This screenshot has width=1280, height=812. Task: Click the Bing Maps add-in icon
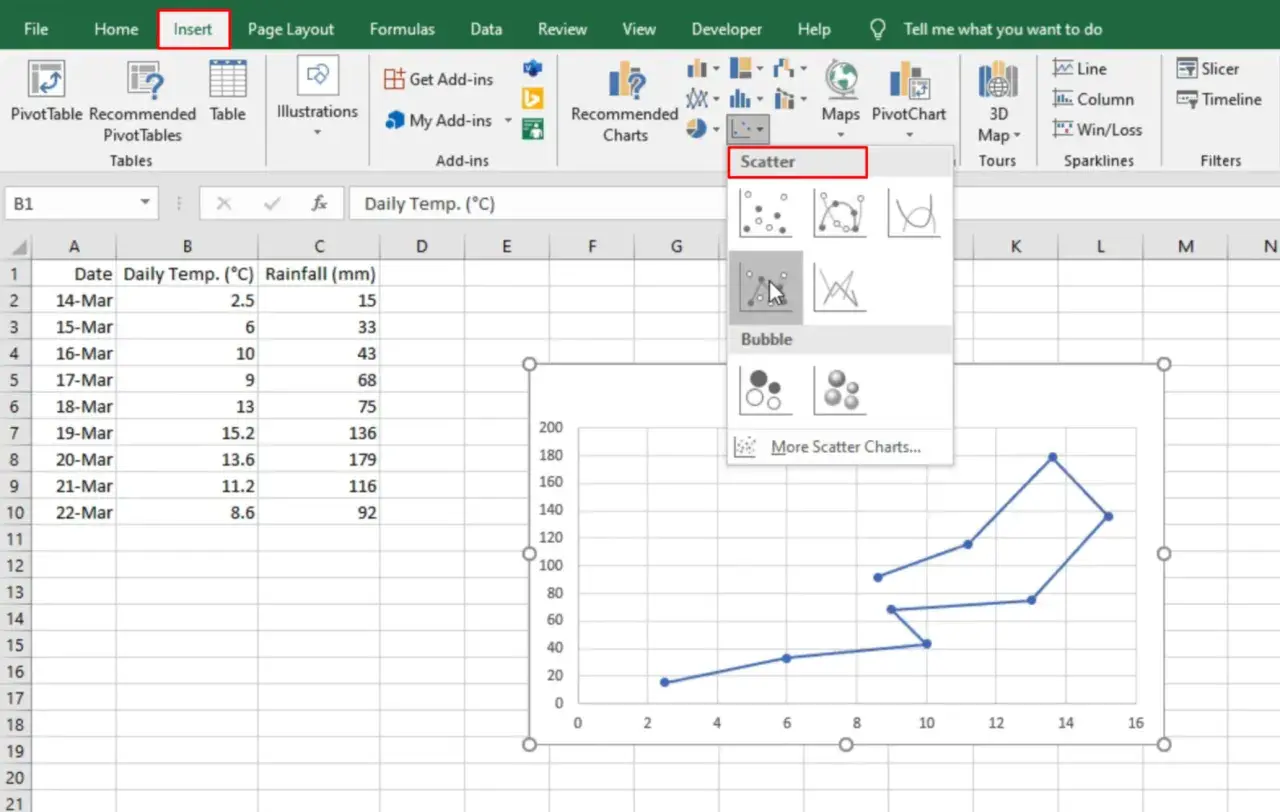533,98
